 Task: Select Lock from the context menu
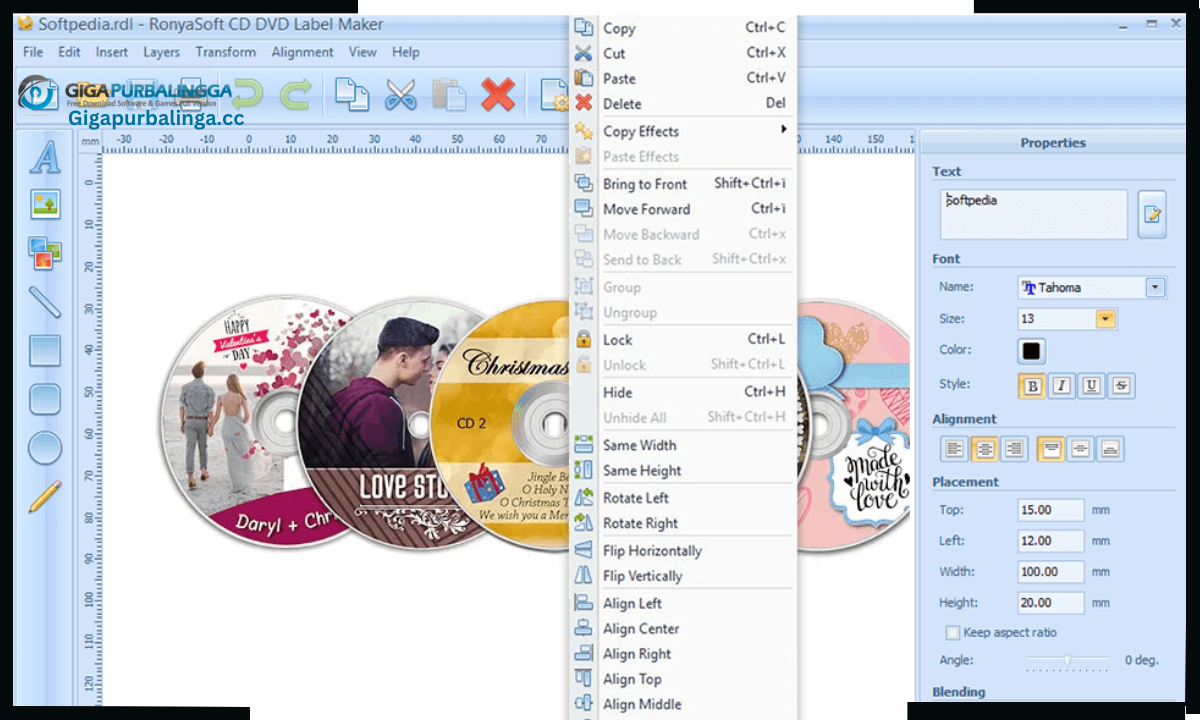(x=683, y=340)
